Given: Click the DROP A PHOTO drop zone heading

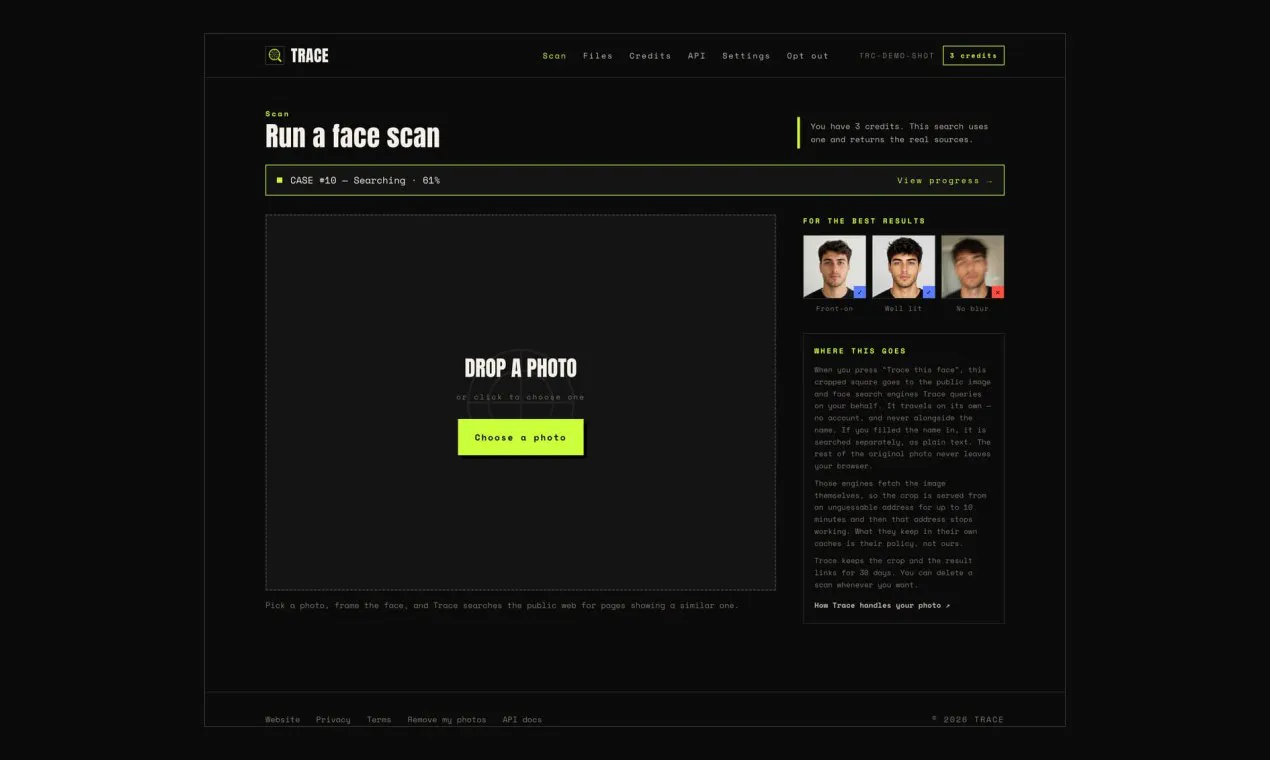Looking at the screenshot, I should [x=520, y=368].
